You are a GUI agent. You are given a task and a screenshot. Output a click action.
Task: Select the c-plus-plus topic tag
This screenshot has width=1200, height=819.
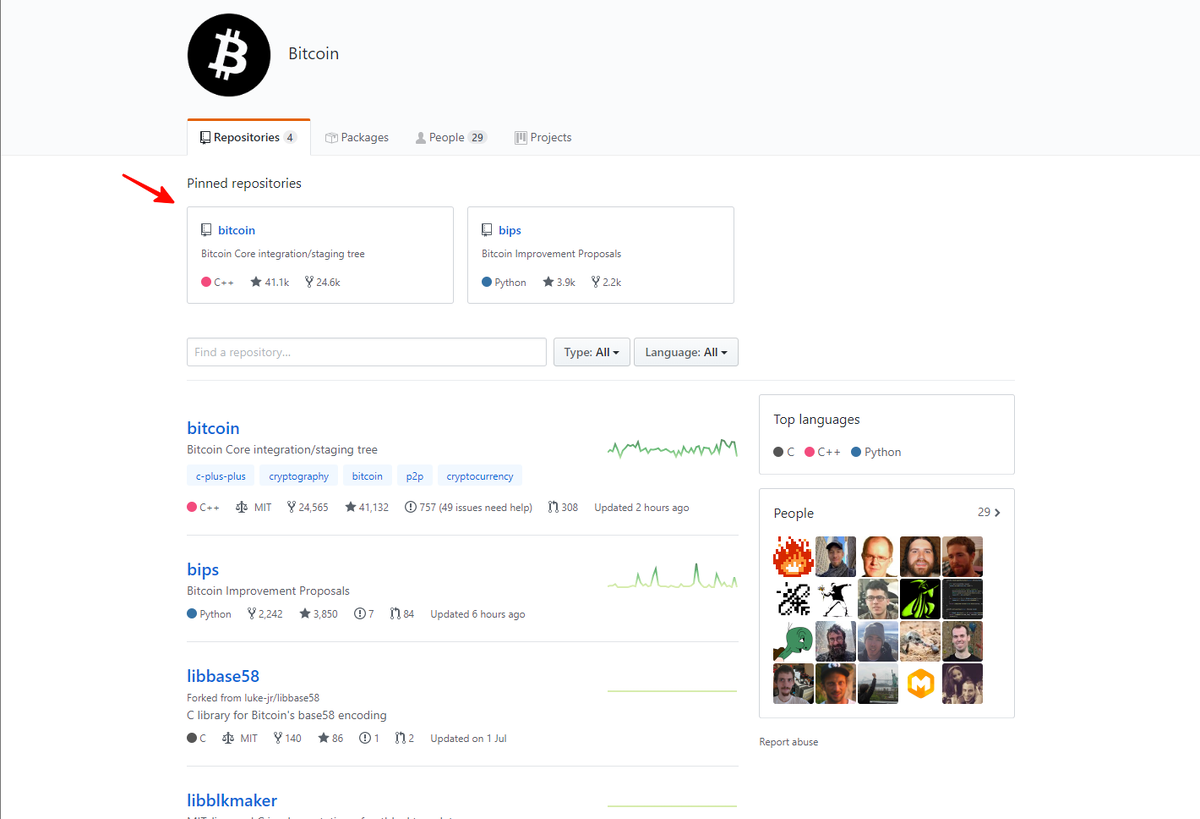pyautogui.click(x=221, y=476)
